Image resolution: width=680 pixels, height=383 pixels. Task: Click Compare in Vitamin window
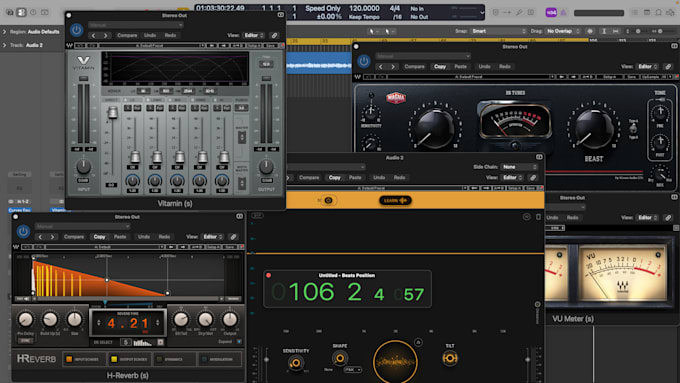point(127,35)
